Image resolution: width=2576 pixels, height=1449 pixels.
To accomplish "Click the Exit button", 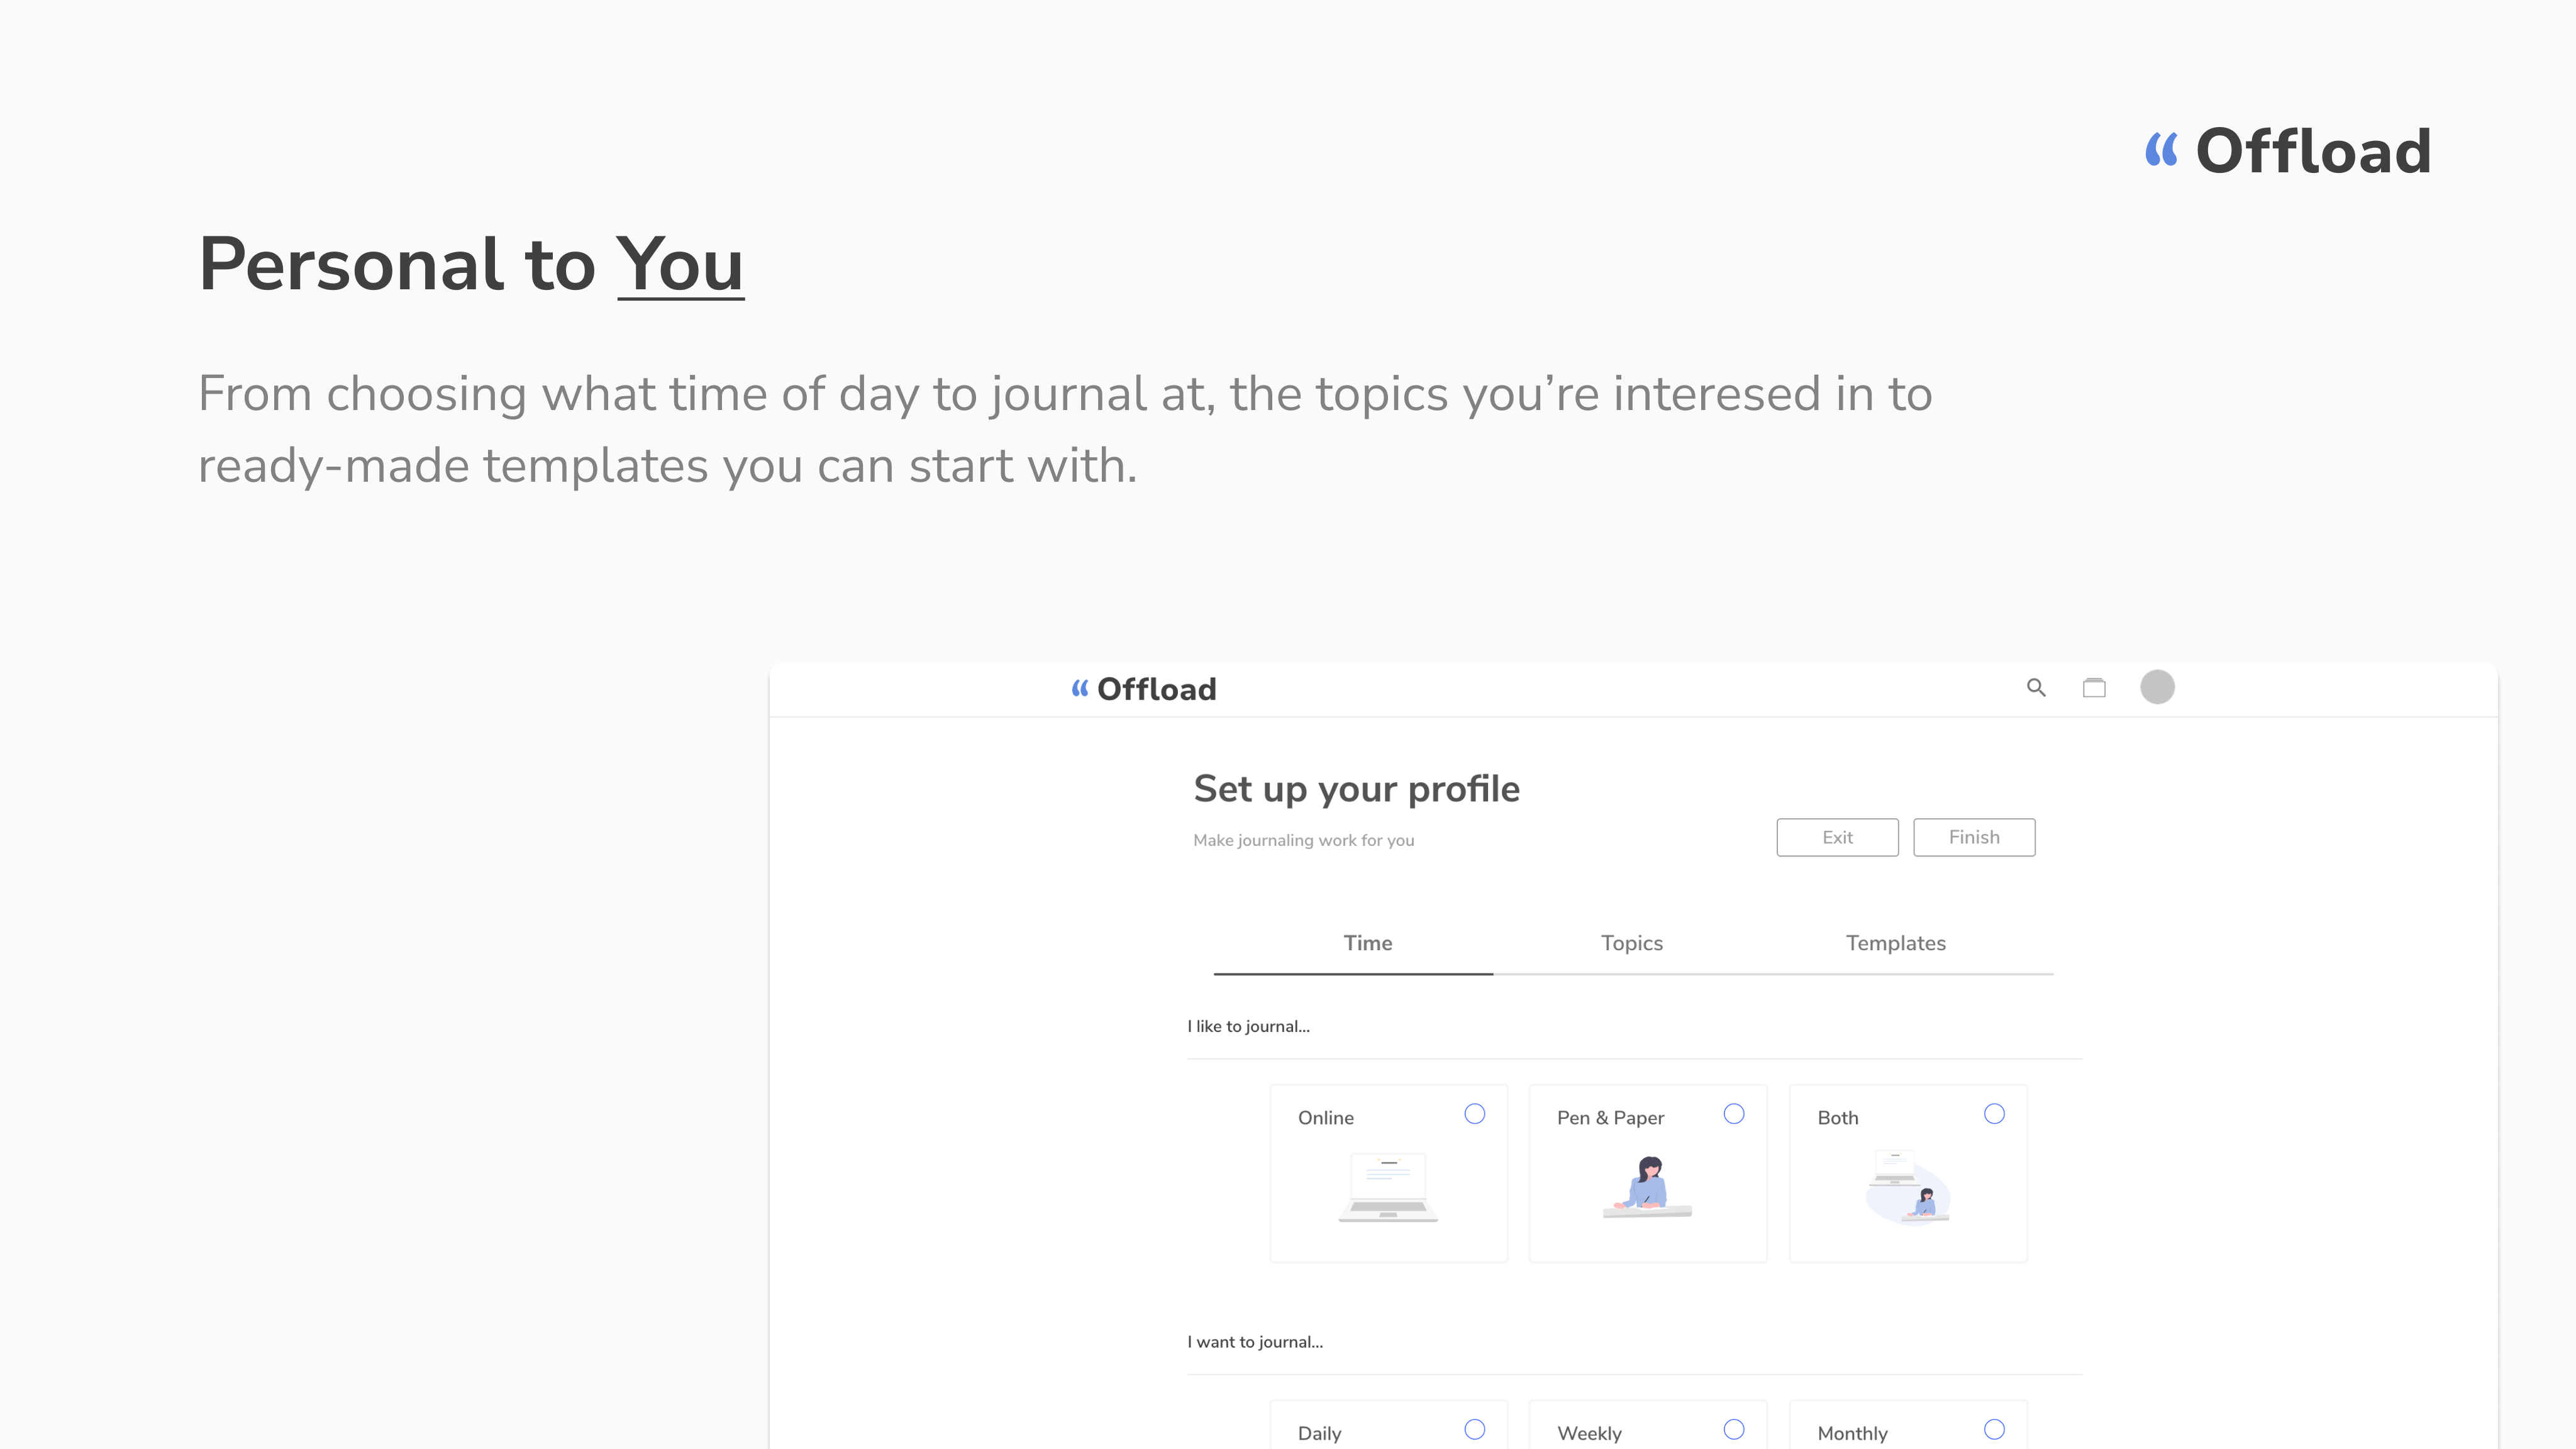I will (1837, 837).
